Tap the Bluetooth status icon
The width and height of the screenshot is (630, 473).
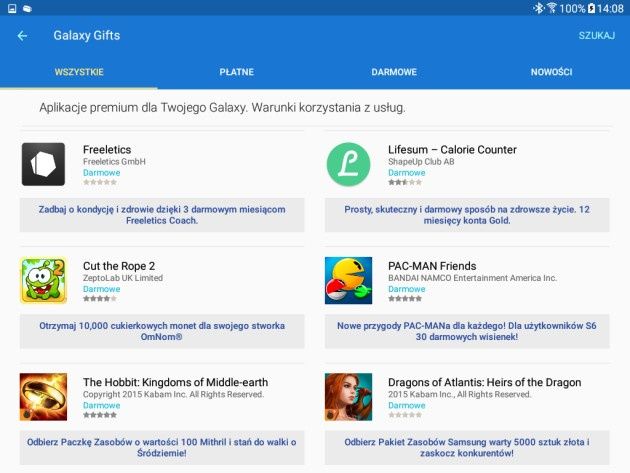[538, 8]
